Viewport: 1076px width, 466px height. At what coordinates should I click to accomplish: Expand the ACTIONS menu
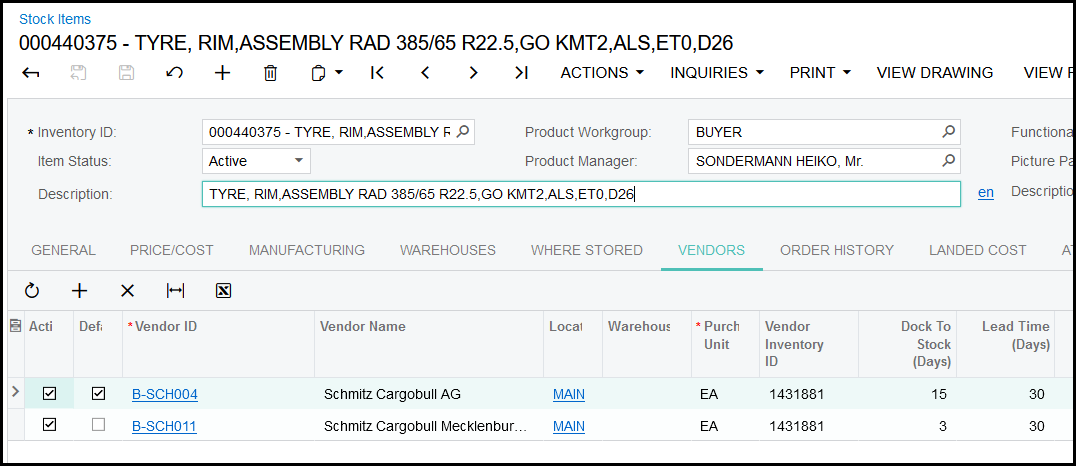coord(602,73)
